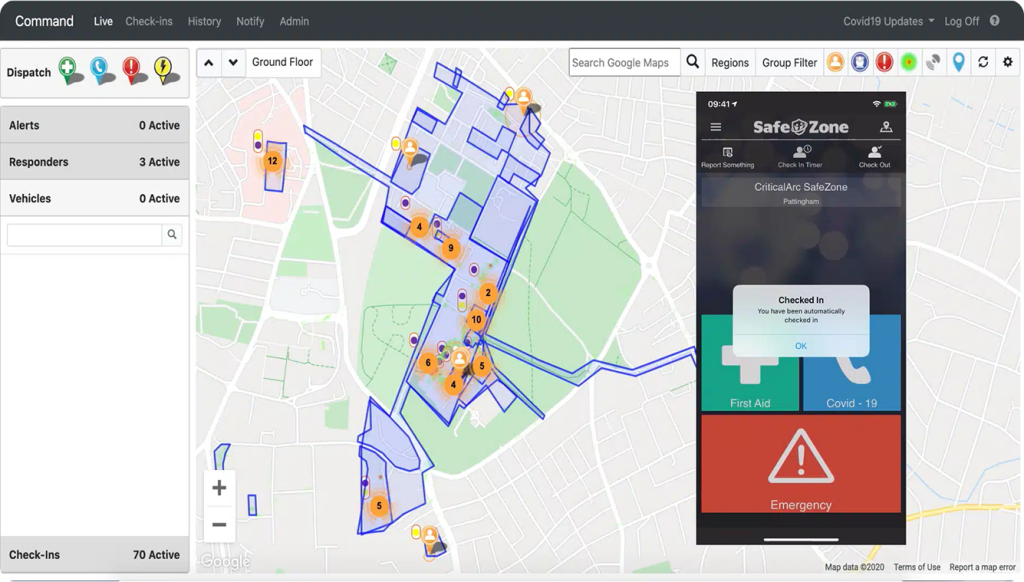Image resolution: width=1024 pixels, height=582 pixels.
Task: Toggle red alert markers visibility
Action: click(x=884, y=62)
